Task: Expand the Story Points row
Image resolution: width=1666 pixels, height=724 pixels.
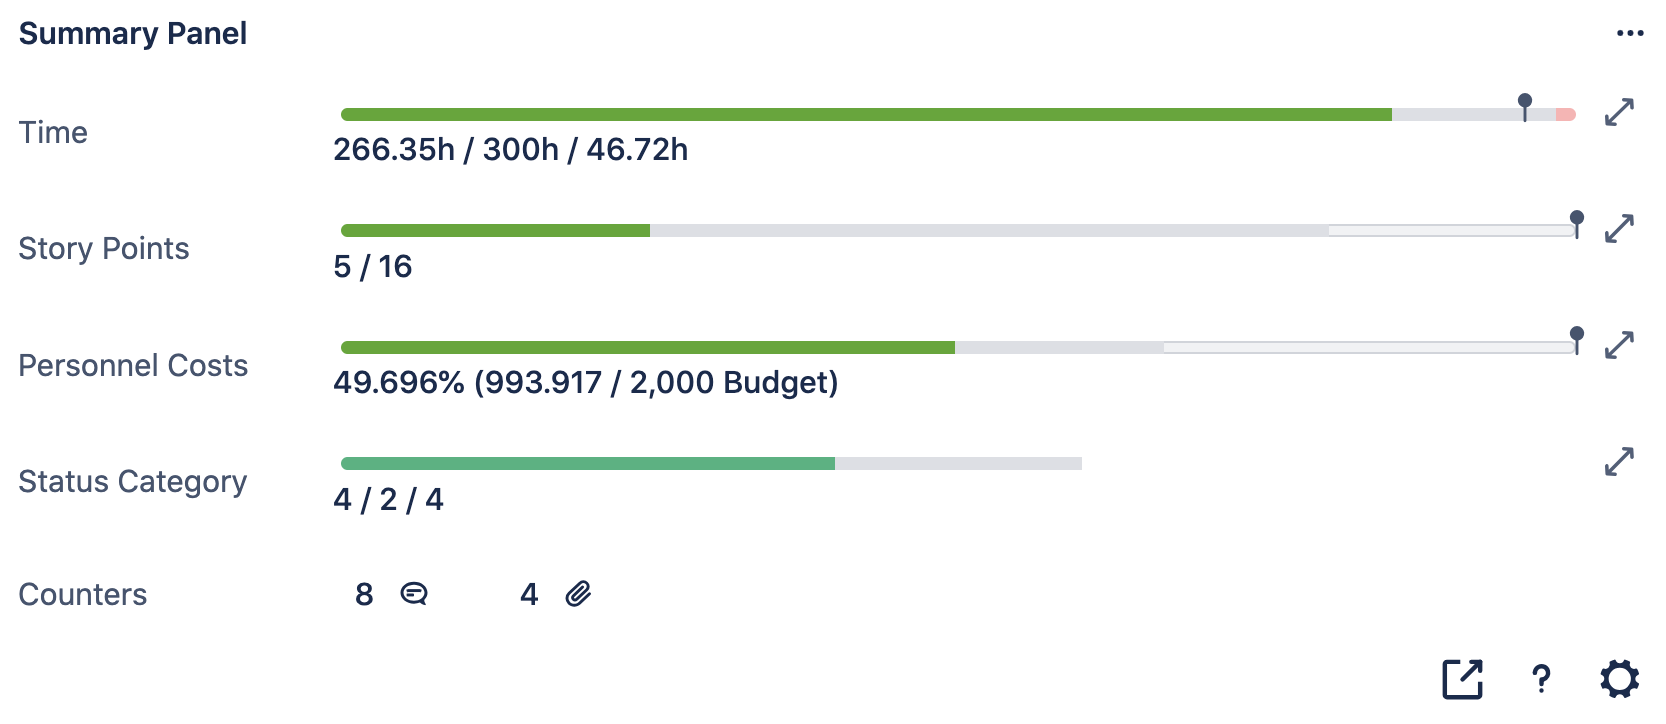Action: click(x=1619, y=229)
